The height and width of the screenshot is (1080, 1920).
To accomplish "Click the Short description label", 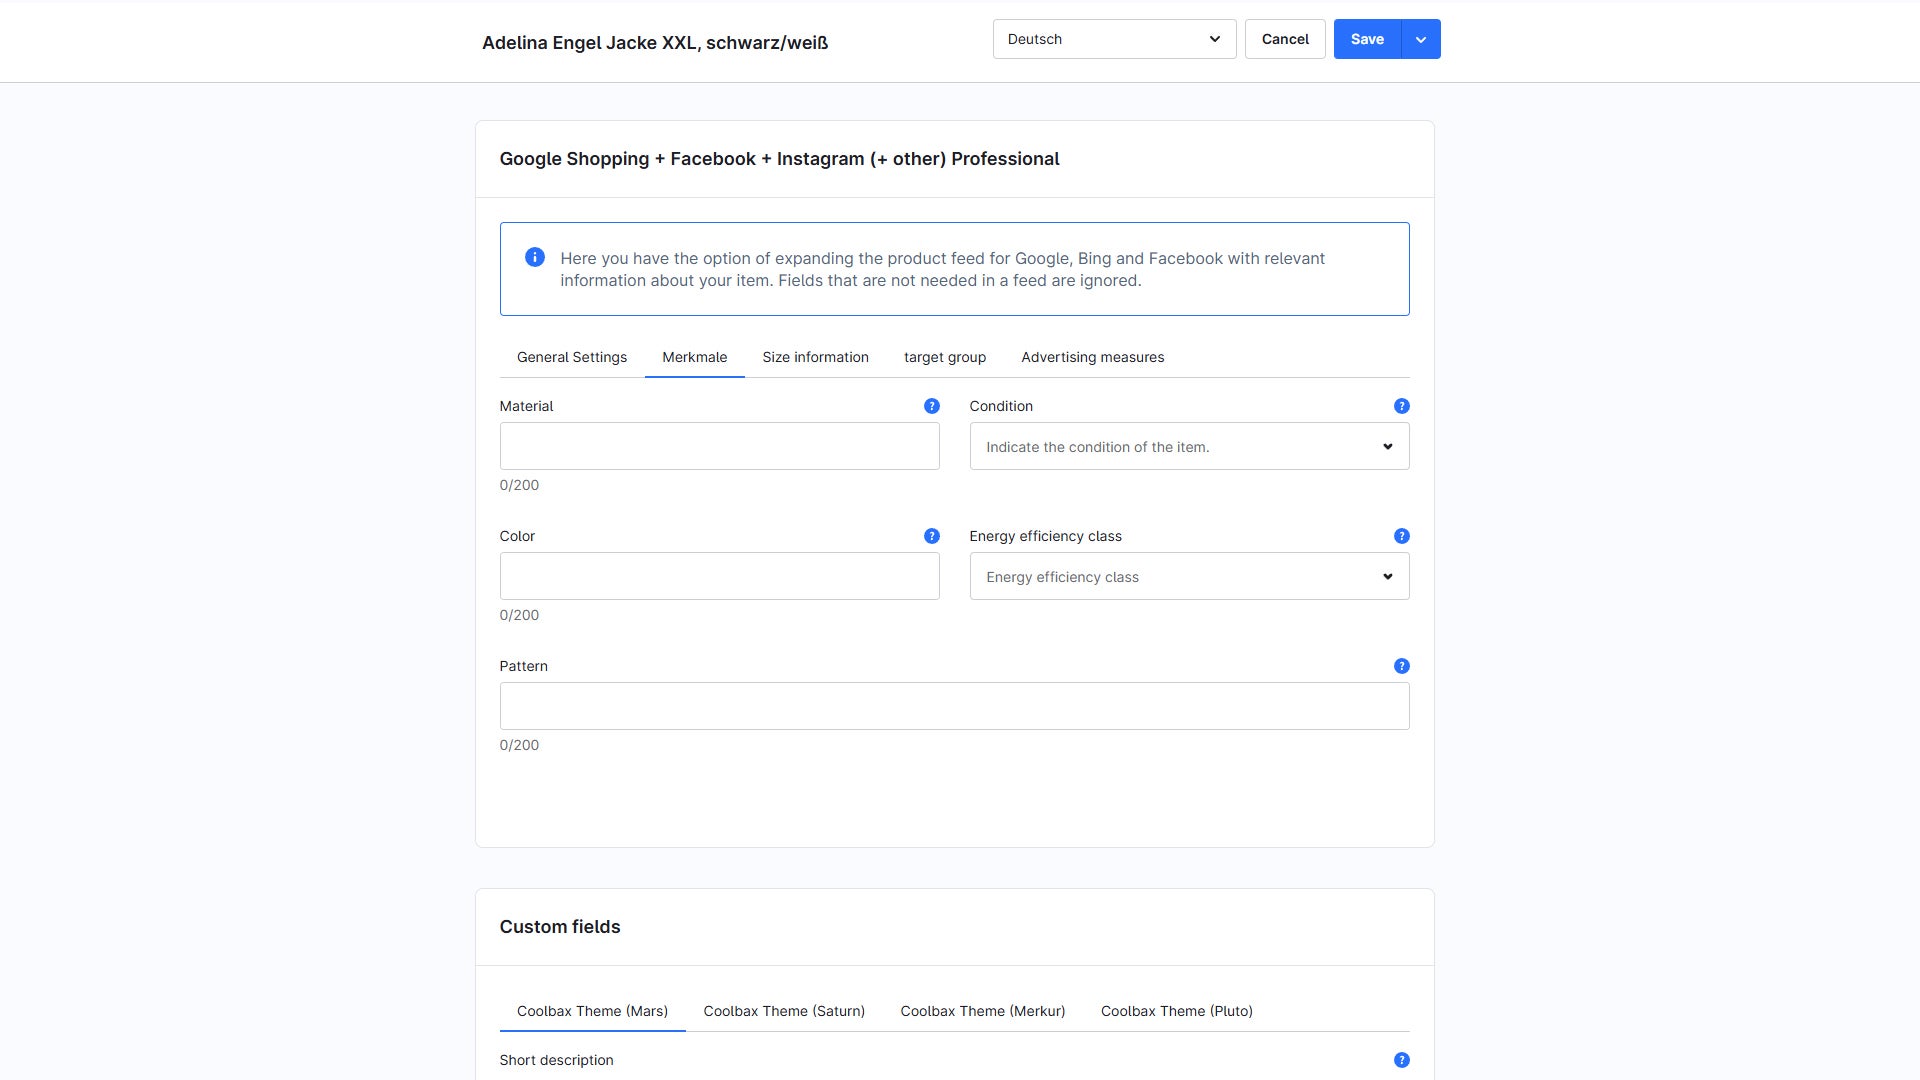I will (556, 1060).
